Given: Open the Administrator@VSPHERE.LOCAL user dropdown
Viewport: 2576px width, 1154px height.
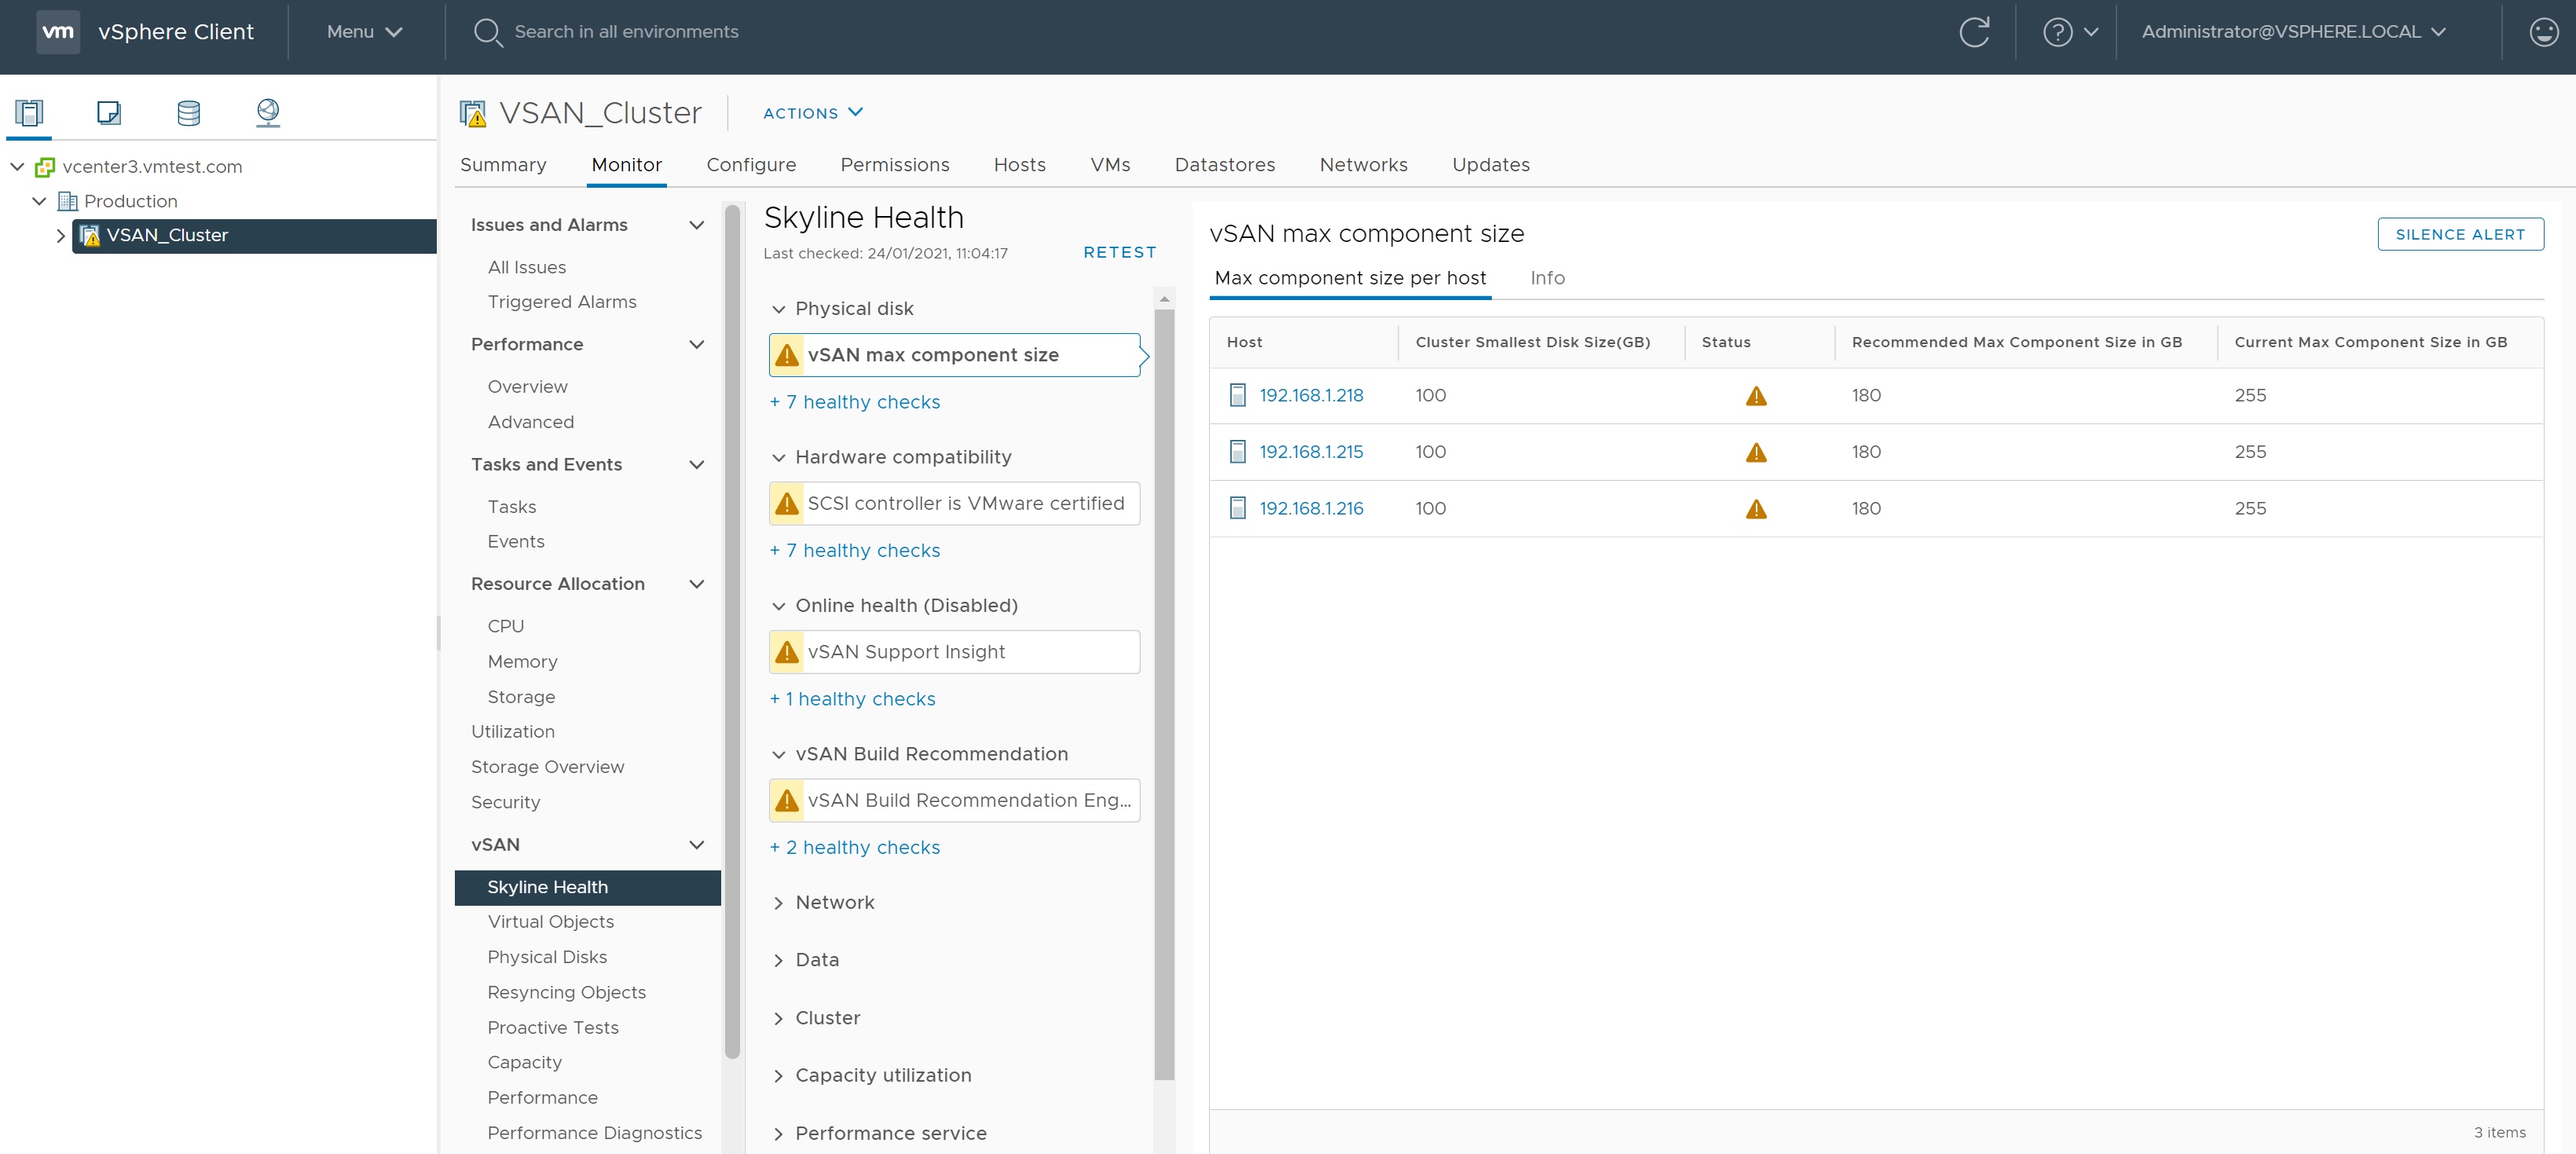Looking at the screenshot, I should [x=2293, y=32].
